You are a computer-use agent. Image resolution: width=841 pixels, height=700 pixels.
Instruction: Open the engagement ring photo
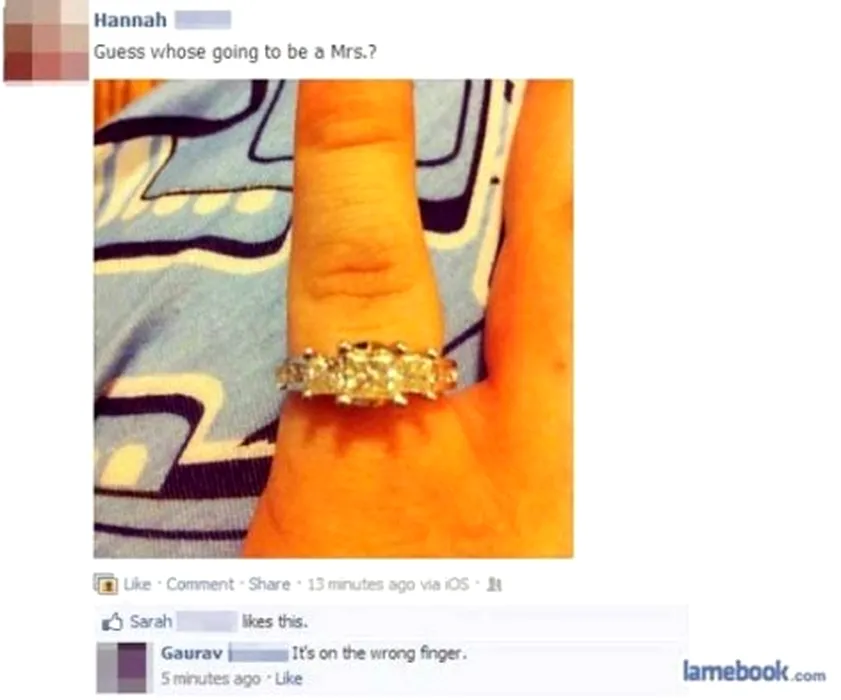(333, 319)
